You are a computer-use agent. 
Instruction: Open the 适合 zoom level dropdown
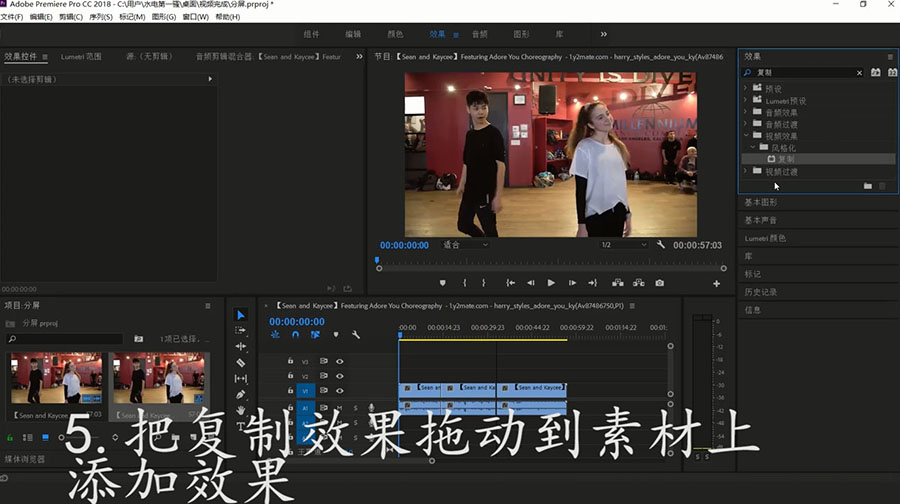click(x=465, y=245)
